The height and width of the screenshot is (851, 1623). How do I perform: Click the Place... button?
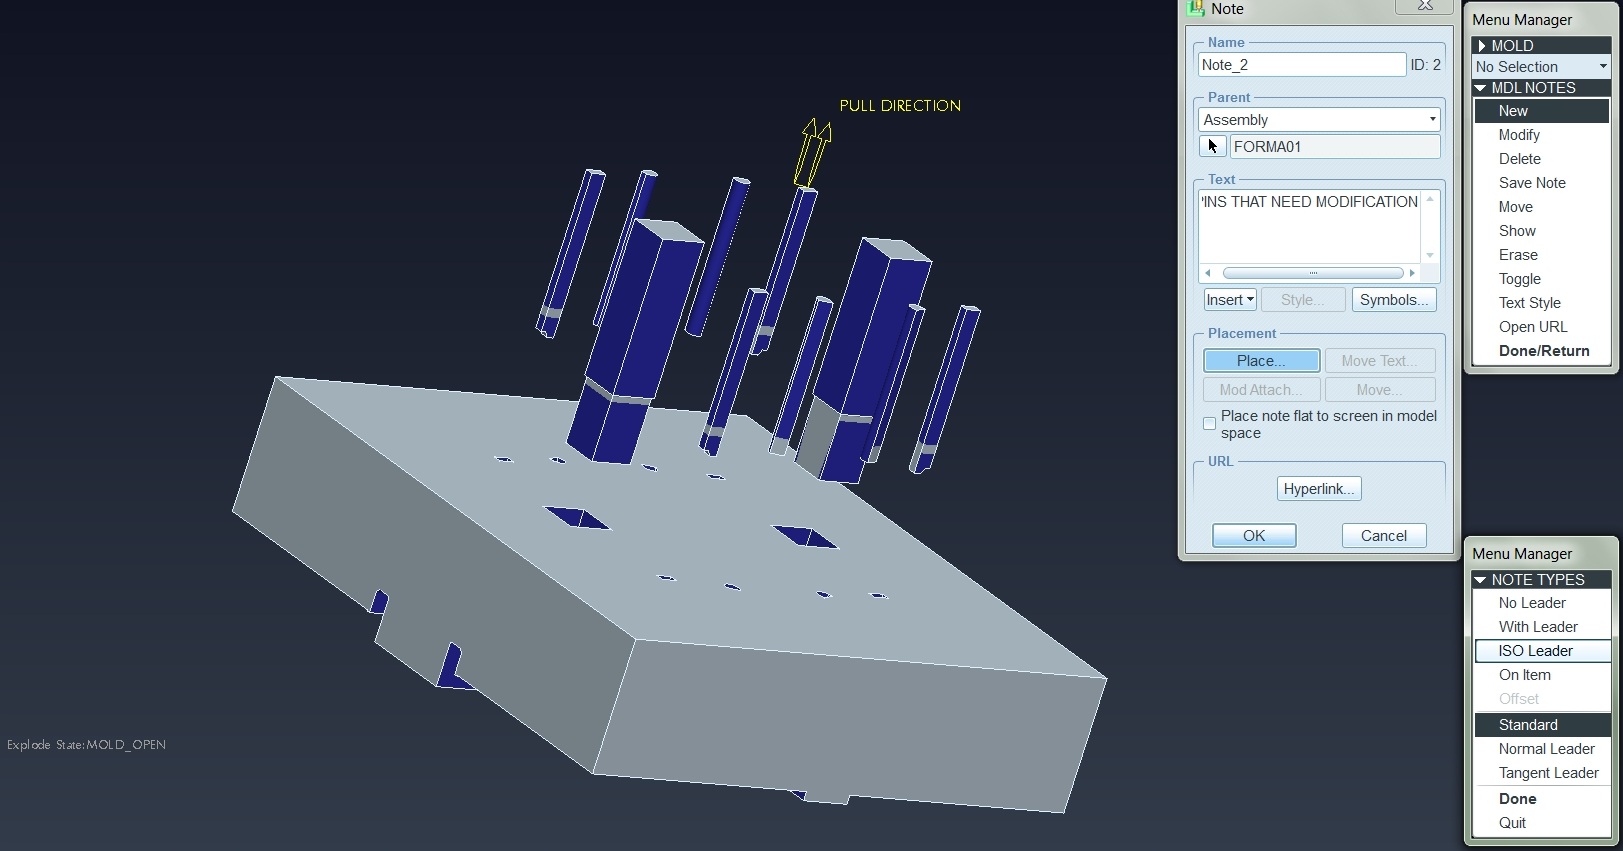tap(1261, 361)
